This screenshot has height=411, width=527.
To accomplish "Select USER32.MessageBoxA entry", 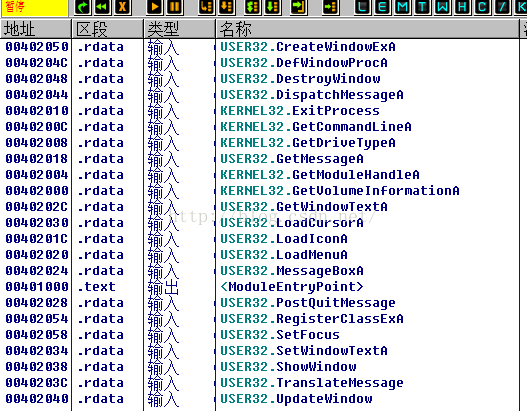I will [292, 271].
